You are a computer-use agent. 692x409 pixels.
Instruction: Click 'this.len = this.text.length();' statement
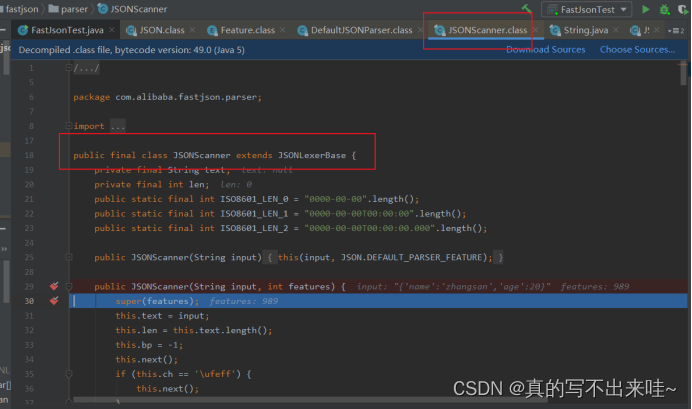(193, 330)
